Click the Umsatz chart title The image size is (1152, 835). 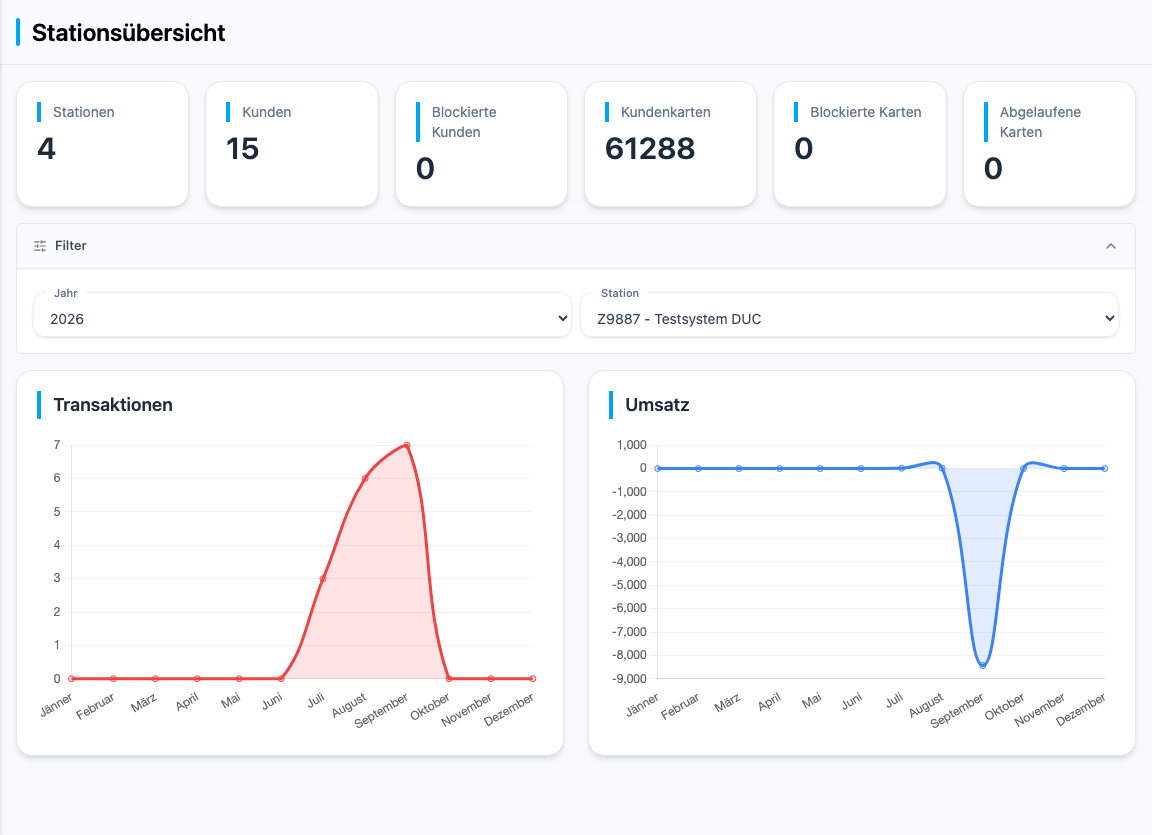click(x=658, y=405)
